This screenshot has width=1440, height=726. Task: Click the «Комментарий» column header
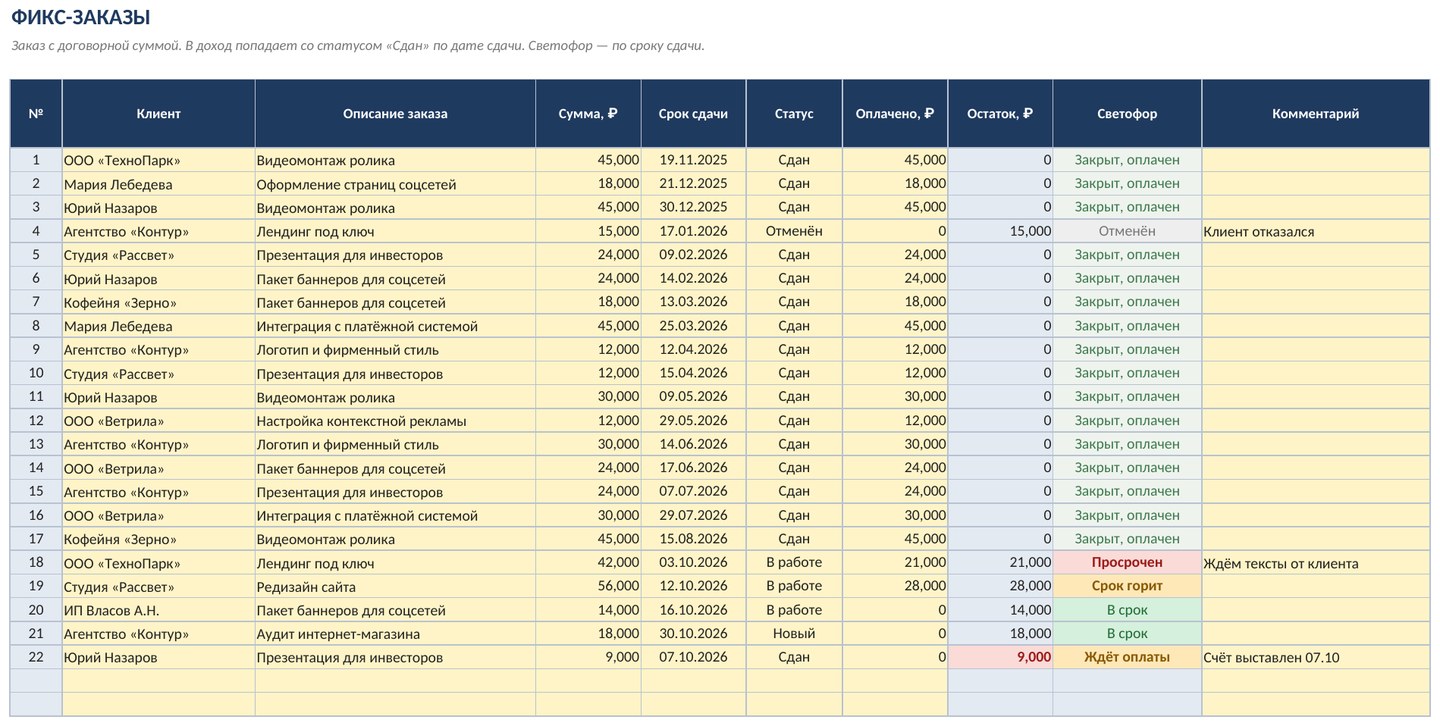(x=1315, y=114)
